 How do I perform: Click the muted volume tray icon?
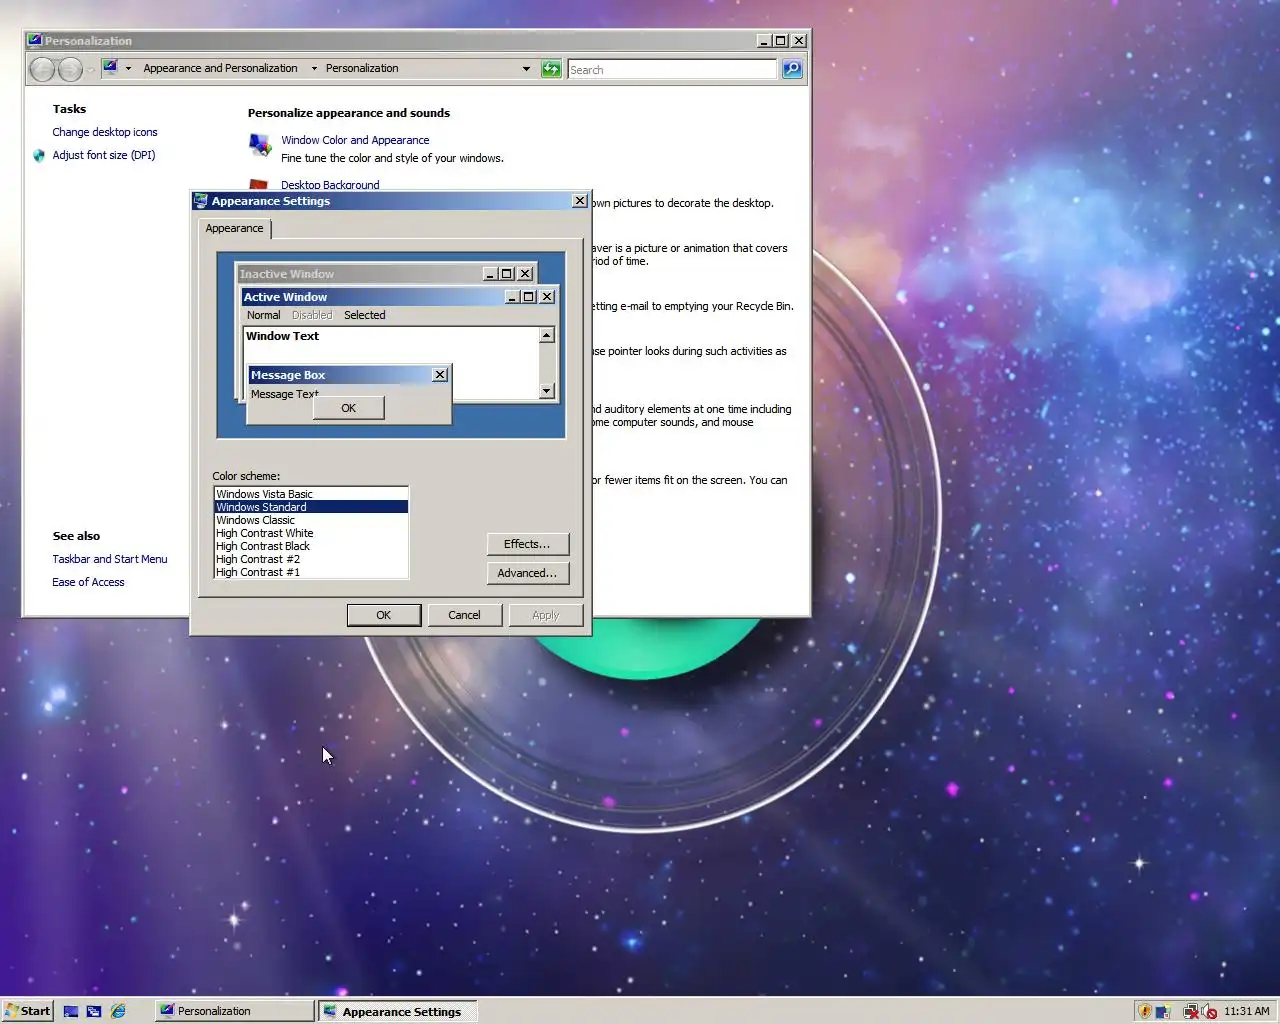click(x=1209, y=1012)
